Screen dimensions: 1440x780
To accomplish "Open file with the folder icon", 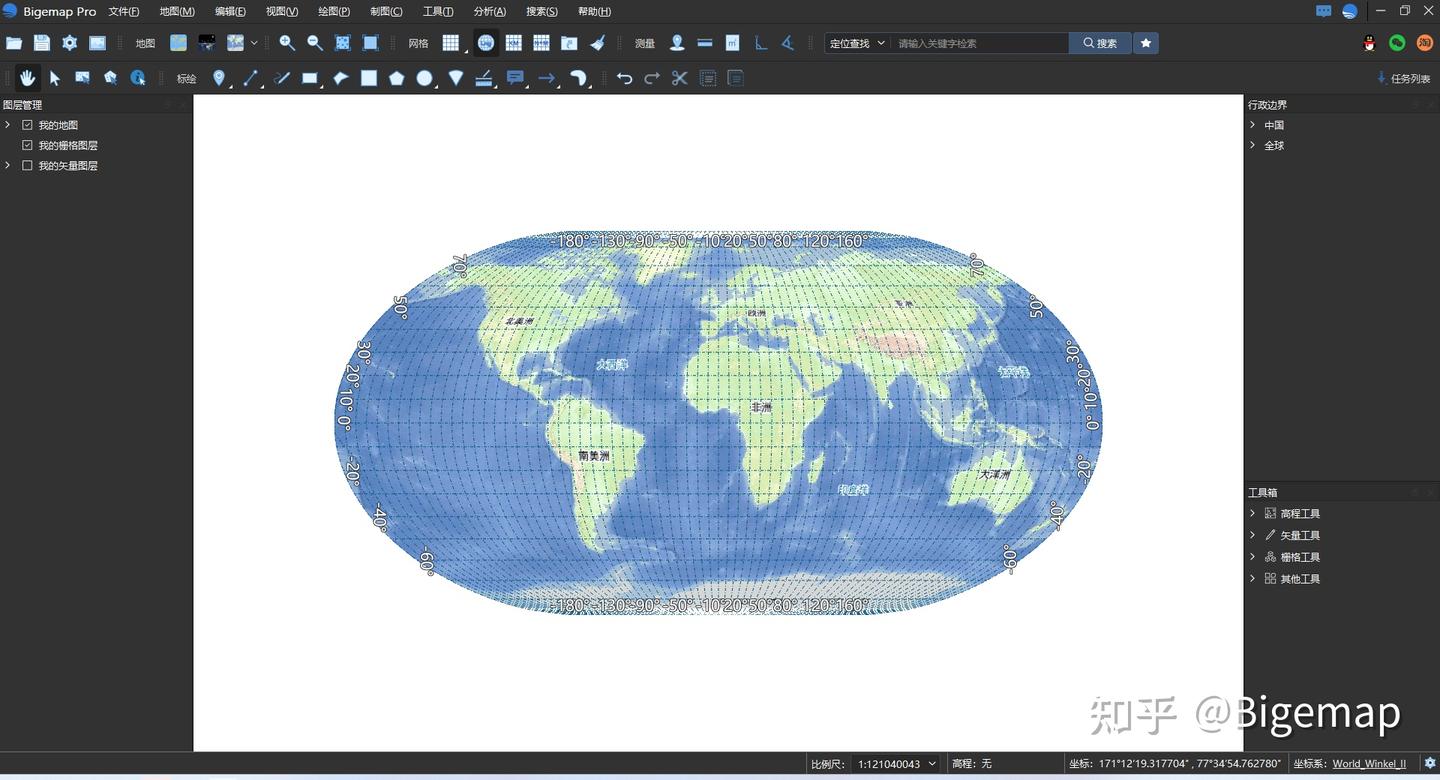I will tap(14, 43).
